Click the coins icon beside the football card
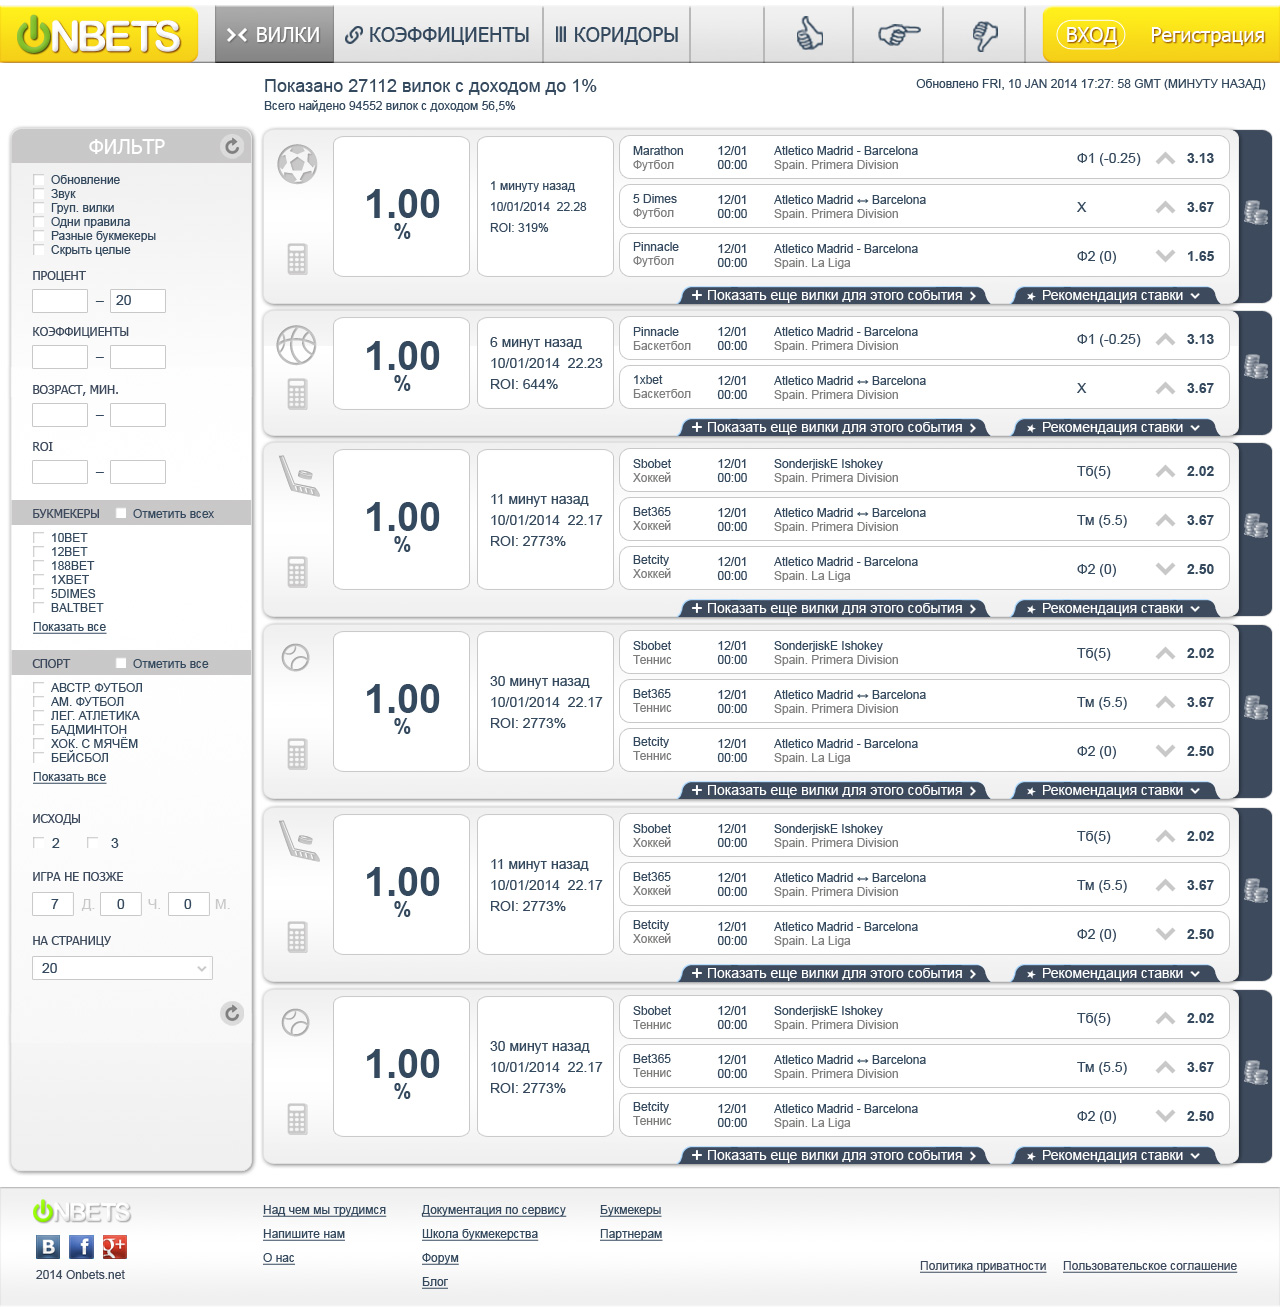Image resolution: width=1280 pixels, height=1307 pixels. tap(1256, 212)
